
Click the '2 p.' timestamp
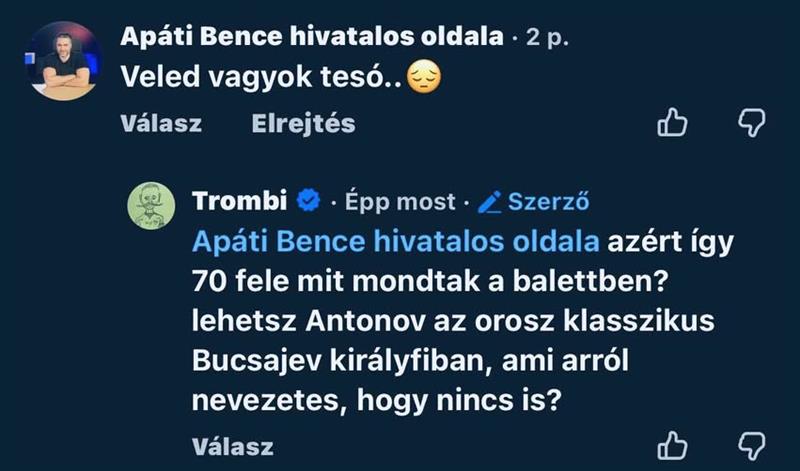pyautogui.click(x=549, y=38)
